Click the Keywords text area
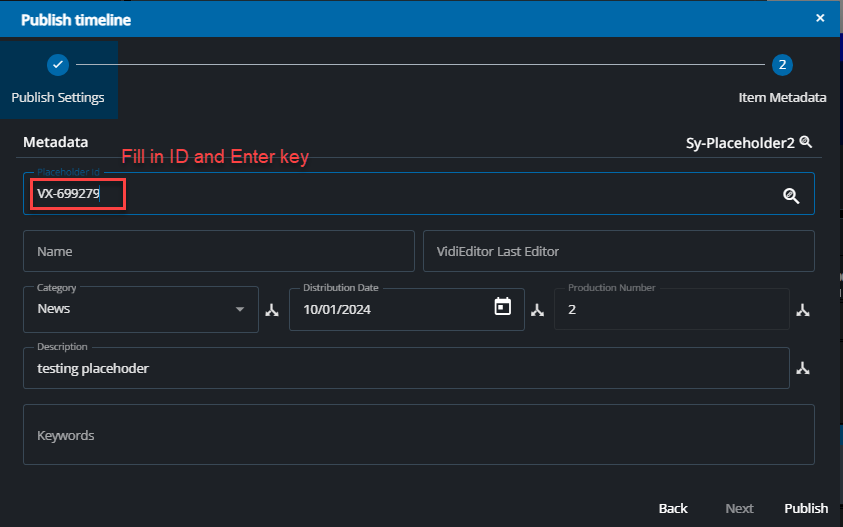The width and height of the screenshot is (843, 527). (x=418, y=435)
